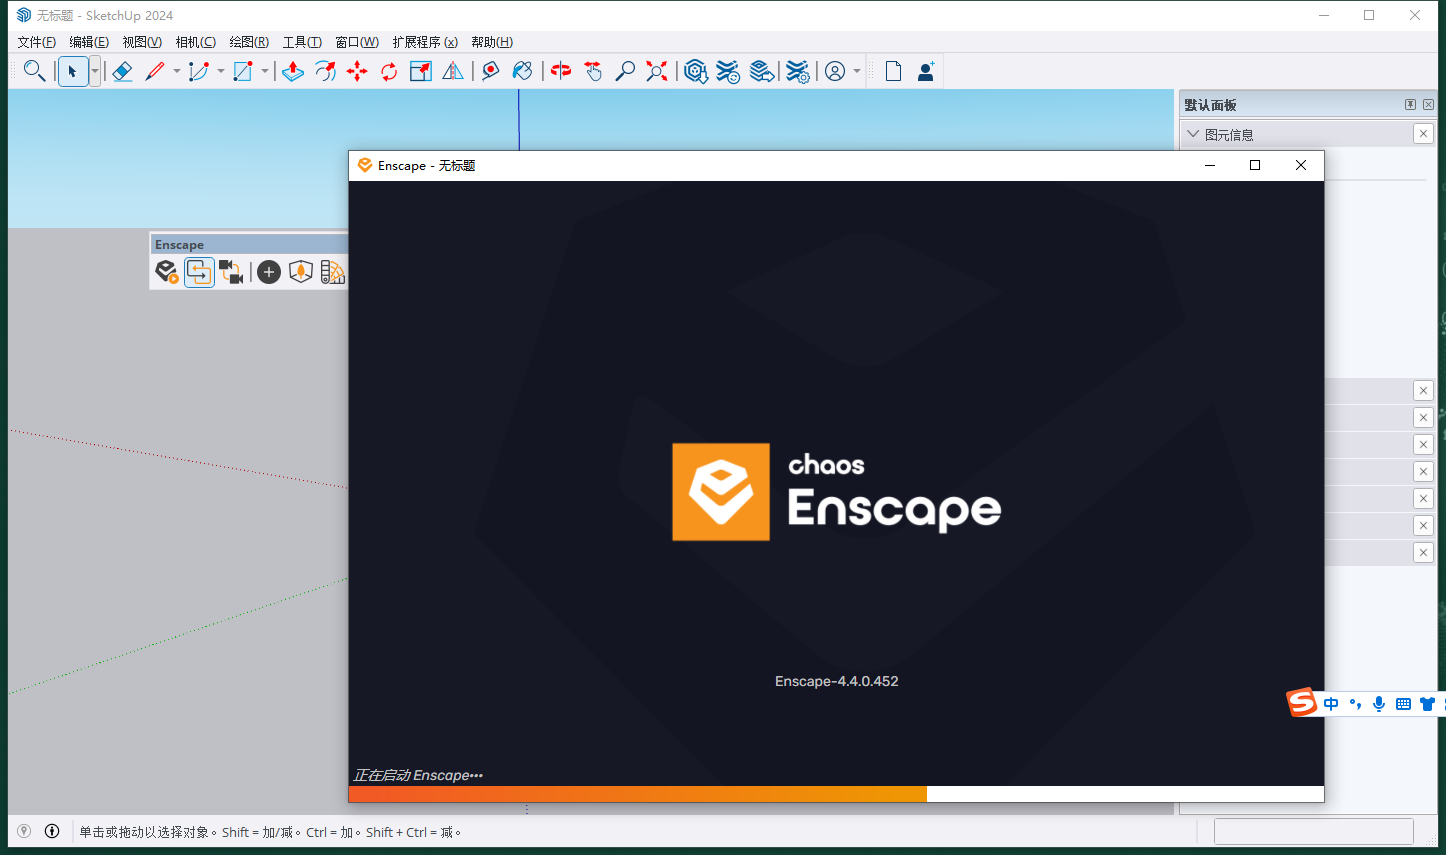Select the Rectangle shape tool
The height and width of the screenshot is (855, 1446).
pos(243,71)
